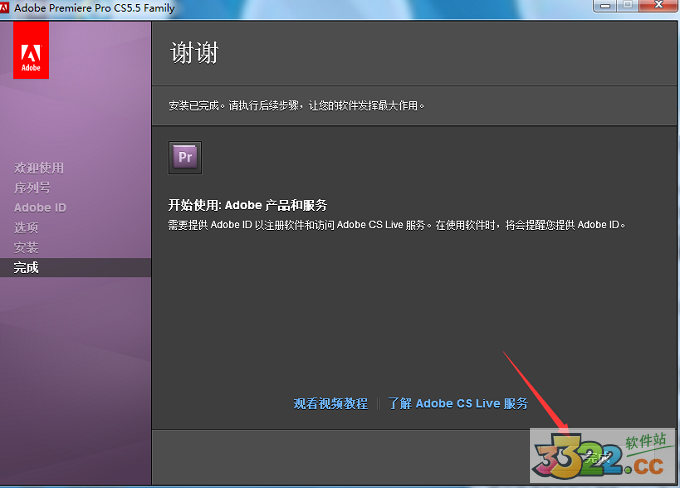Viewport: 680px width, 488px height.
Task: Open the 观看视频教程 video tutorial link
Action: pos(330,403)
